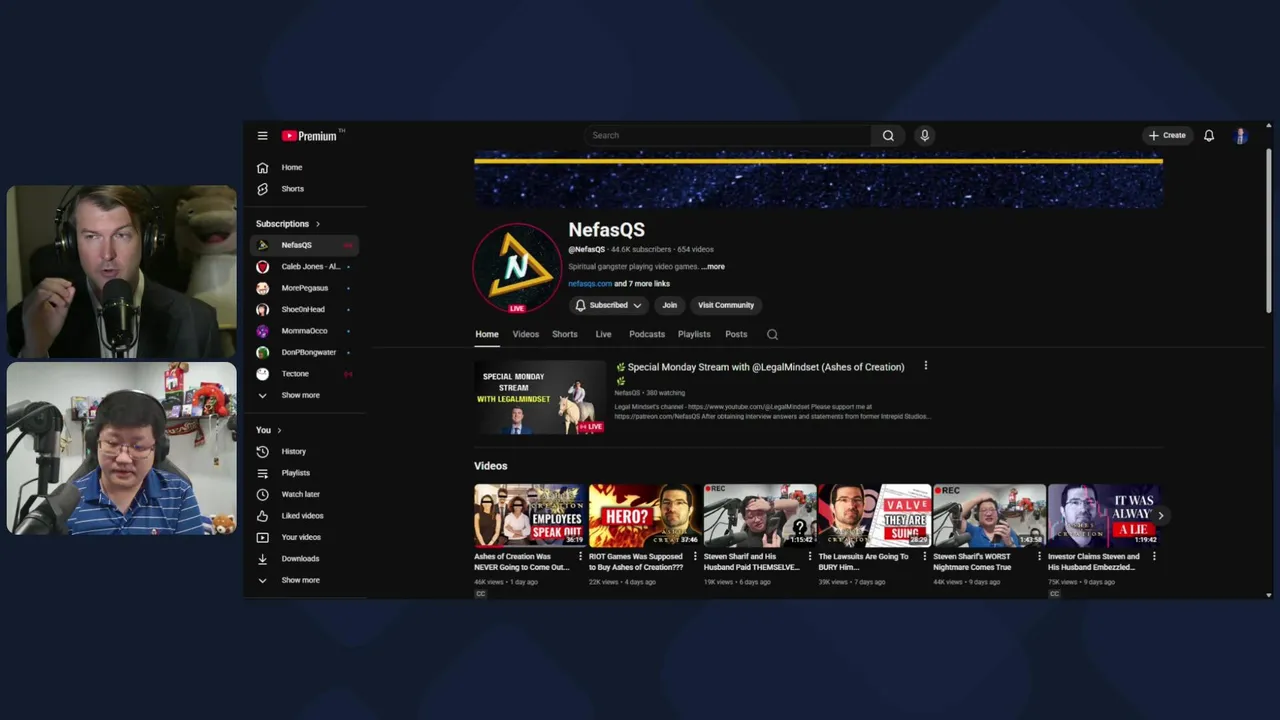Open the account avatar menu
This screenshot has height=720, width=1280.
[x=1241, y=135]
